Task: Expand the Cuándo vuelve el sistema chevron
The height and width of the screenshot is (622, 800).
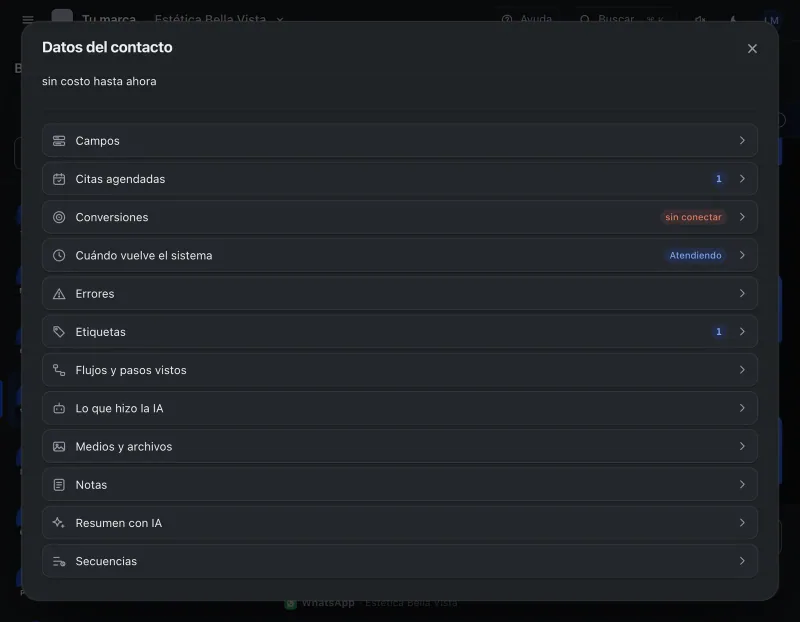Action: coord(742,255)
